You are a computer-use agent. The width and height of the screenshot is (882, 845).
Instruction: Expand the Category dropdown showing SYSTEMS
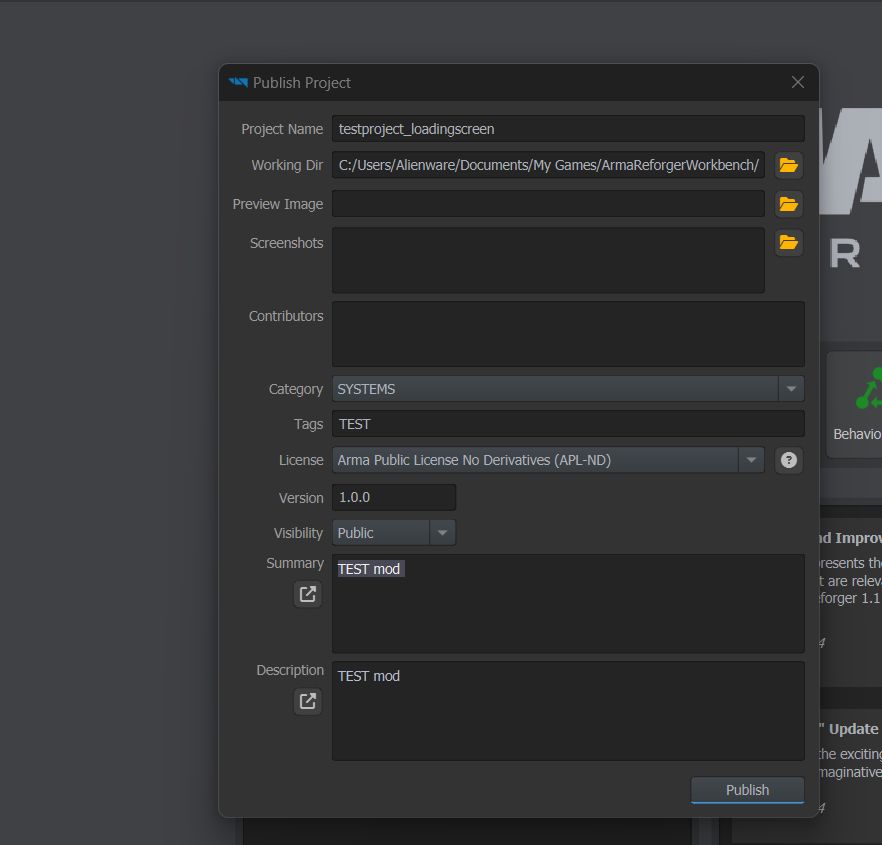(x=791, y=389)
